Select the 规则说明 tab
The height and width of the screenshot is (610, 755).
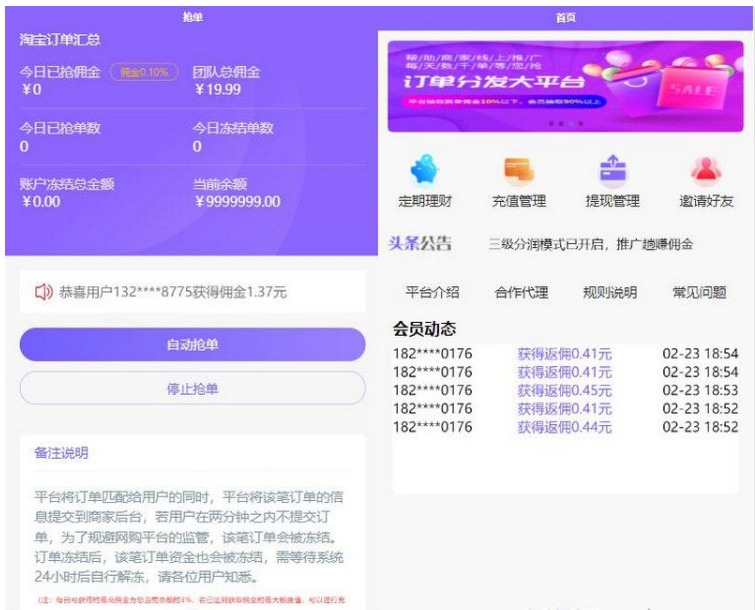(609, 293)
